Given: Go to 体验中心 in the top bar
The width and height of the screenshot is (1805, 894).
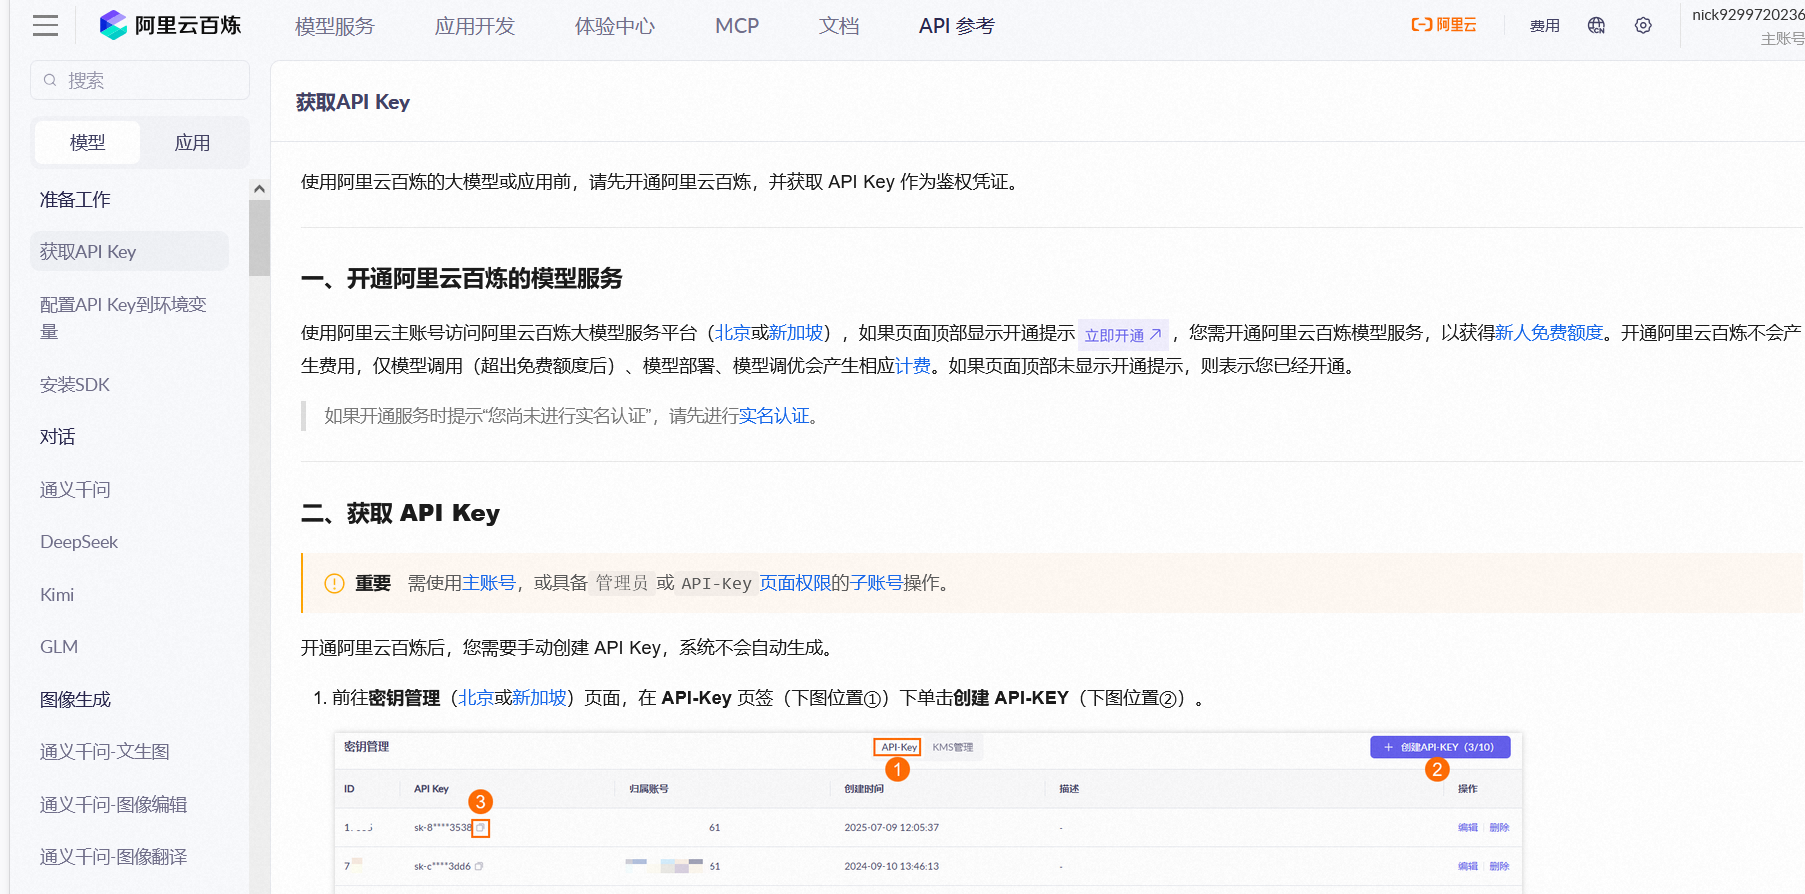Looking at the screenshot, I should tap(614, 26).
